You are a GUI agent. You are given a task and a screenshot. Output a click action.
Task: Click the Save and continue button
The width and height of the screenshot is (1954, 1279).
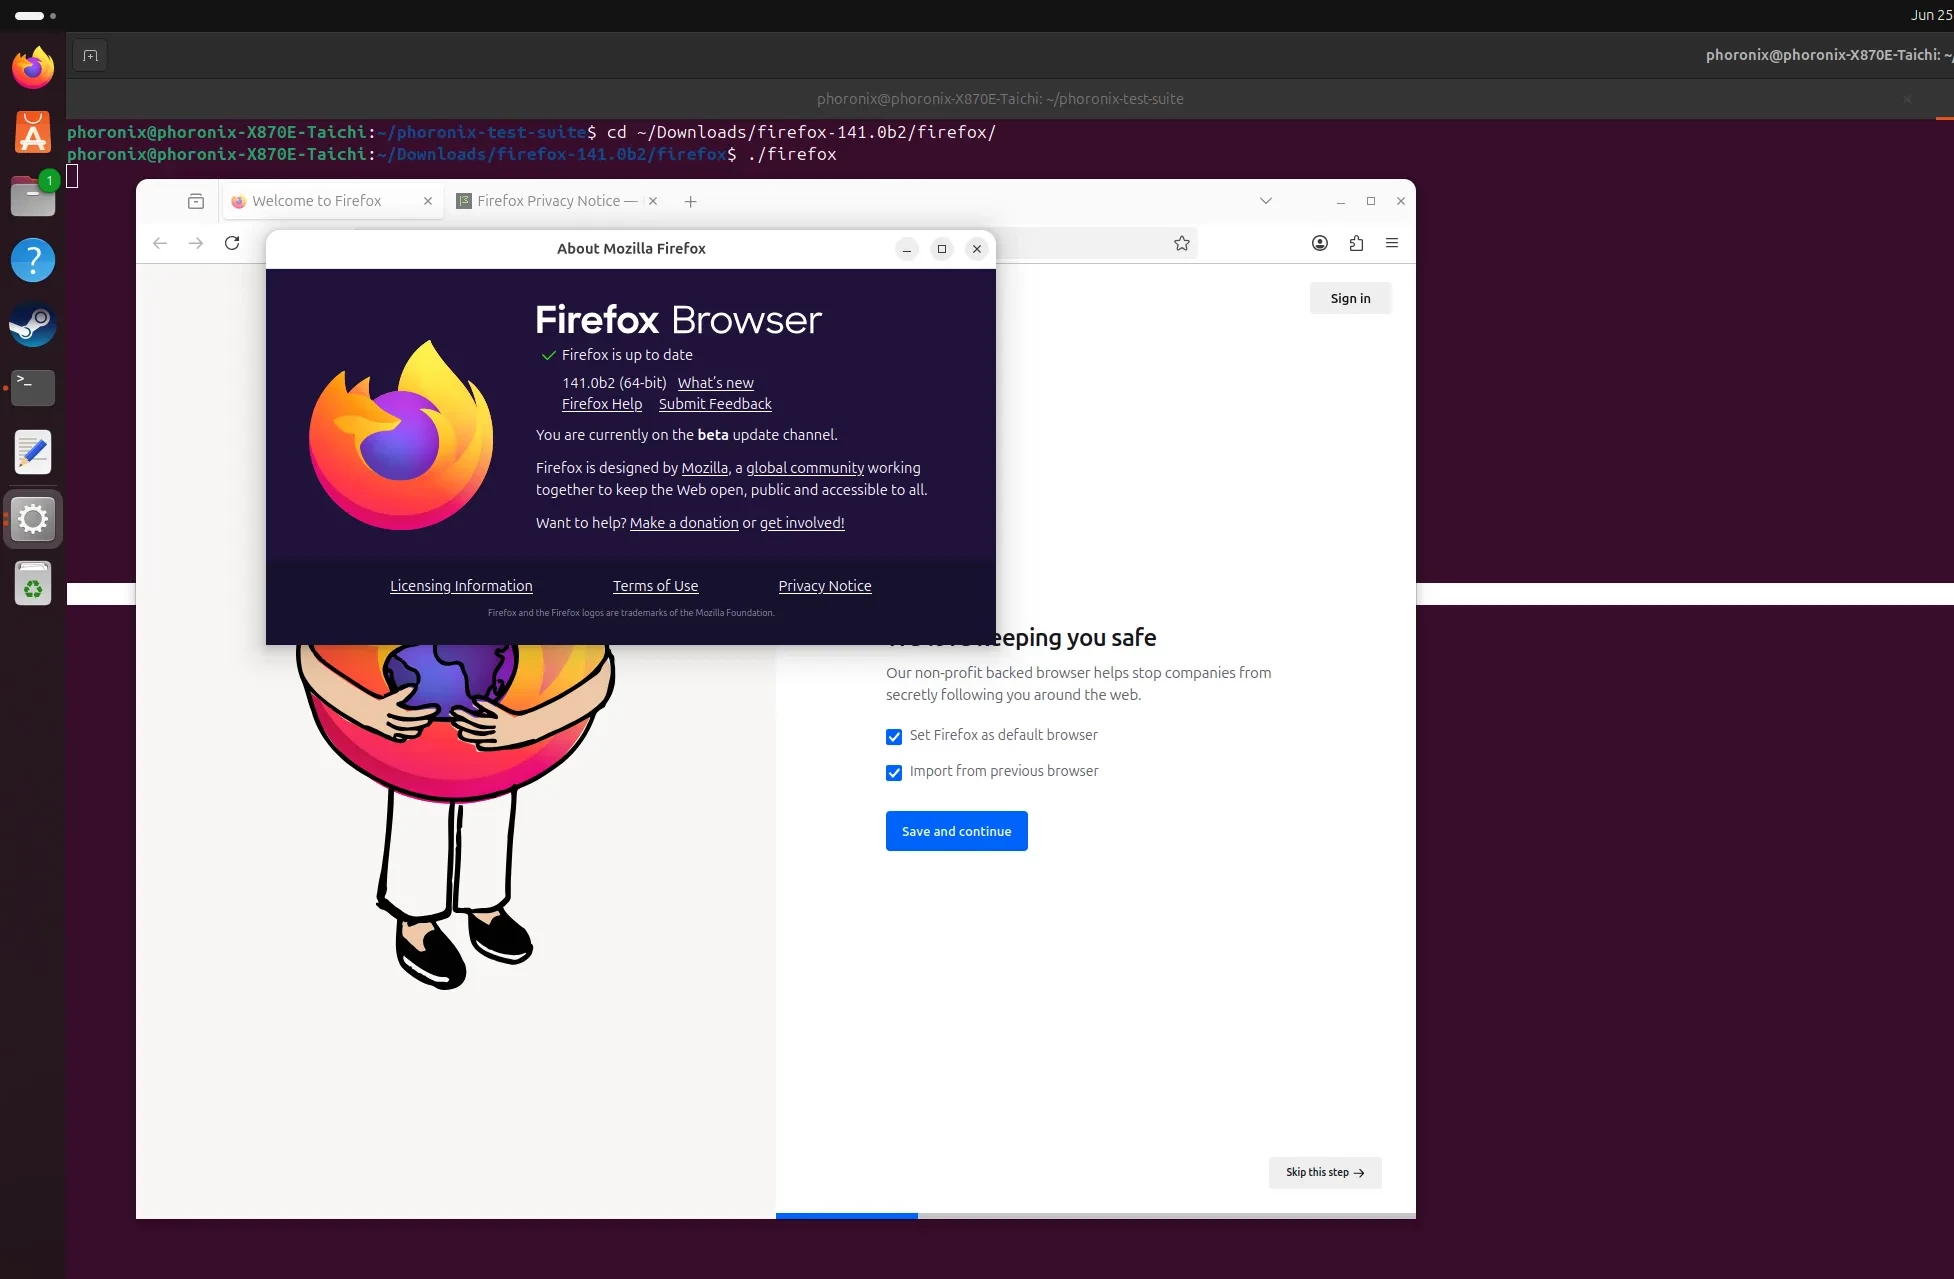click(x=956, y=831)
